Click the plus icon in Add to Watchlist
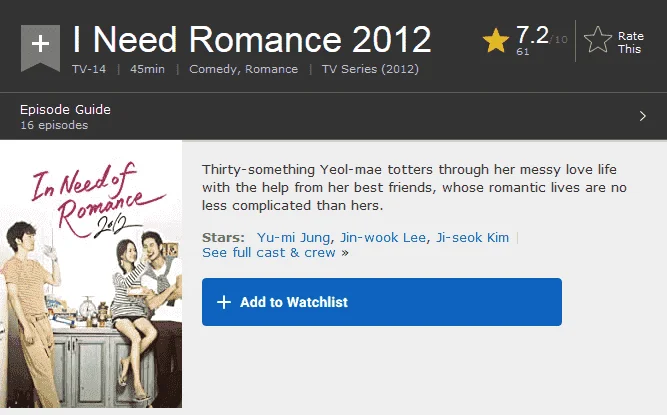This screenshot has height=415, width=667. pos(224,302)
